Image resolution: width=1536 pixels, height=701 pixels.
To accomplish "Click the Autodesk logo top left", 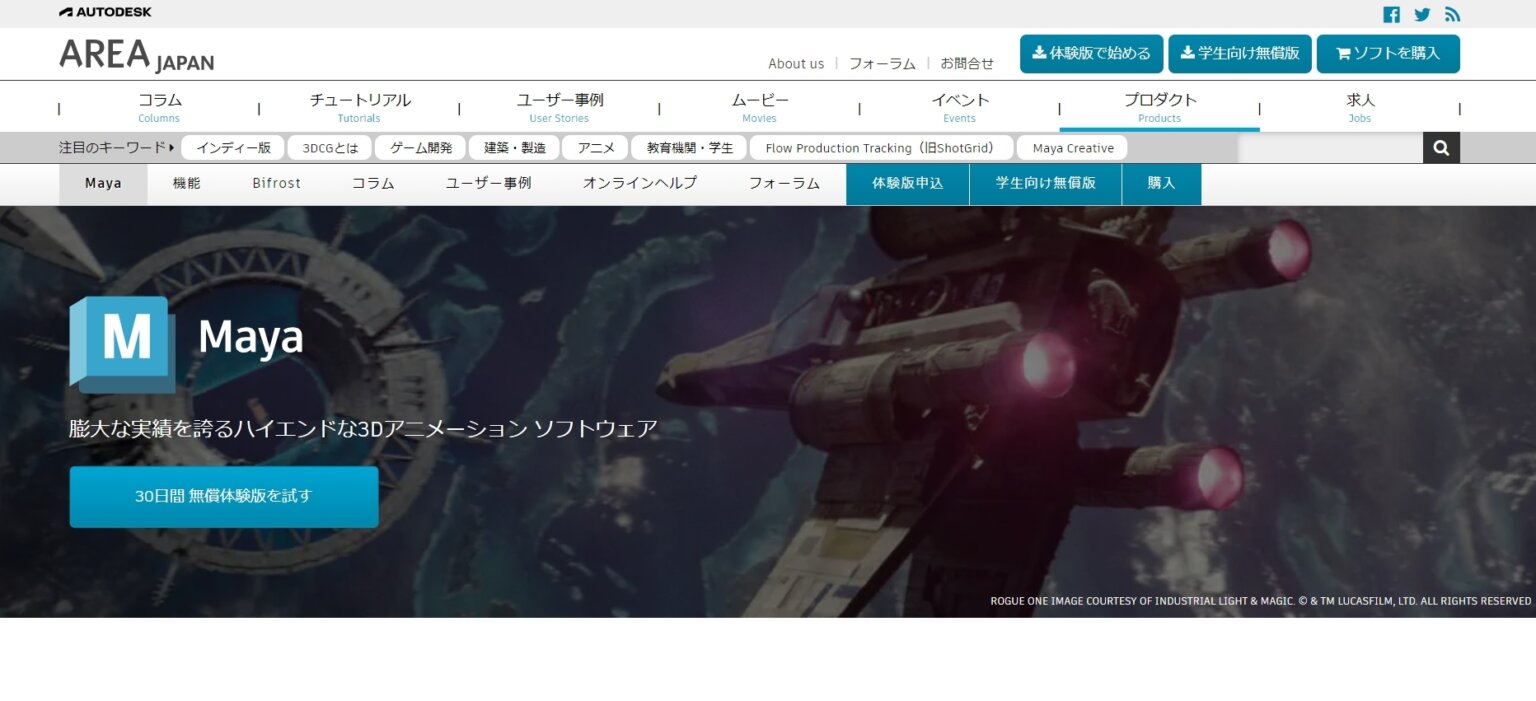I will (x=103, y=13).
